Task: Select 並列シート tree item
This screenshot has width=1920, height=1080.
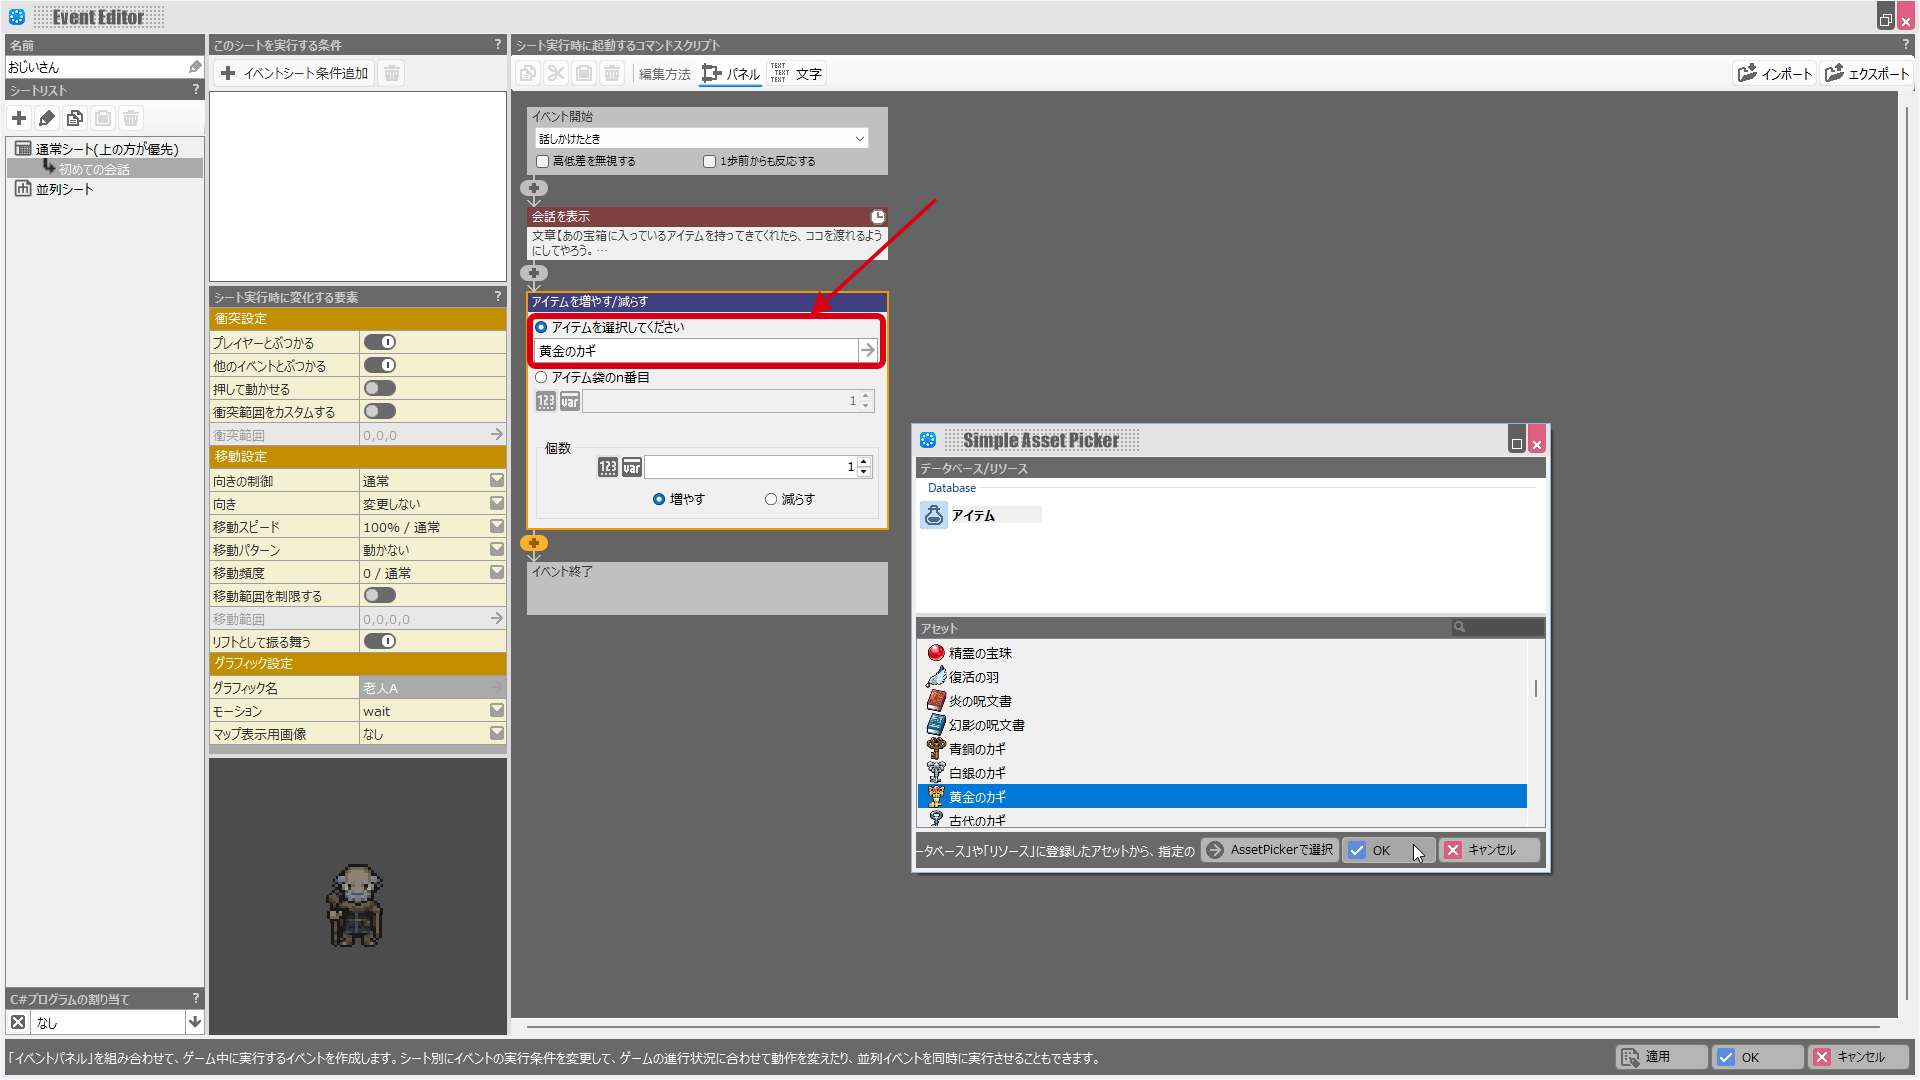Action: pos(64,189)
